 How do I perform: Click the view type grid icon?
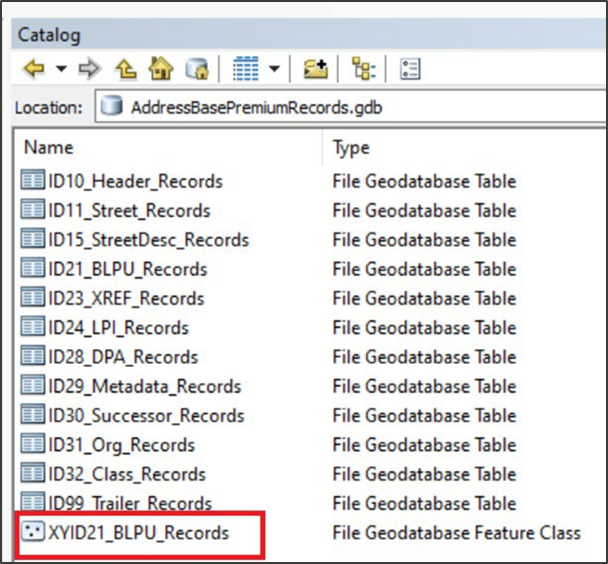245,69
